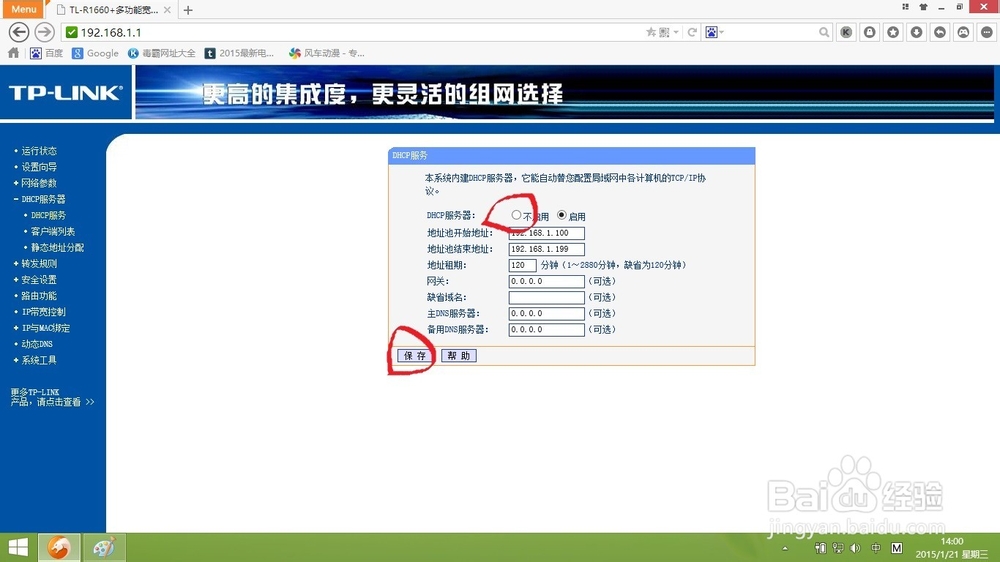Click the browser forward arrow
This screenshot has width=1000, height=562.
(44, 32)
